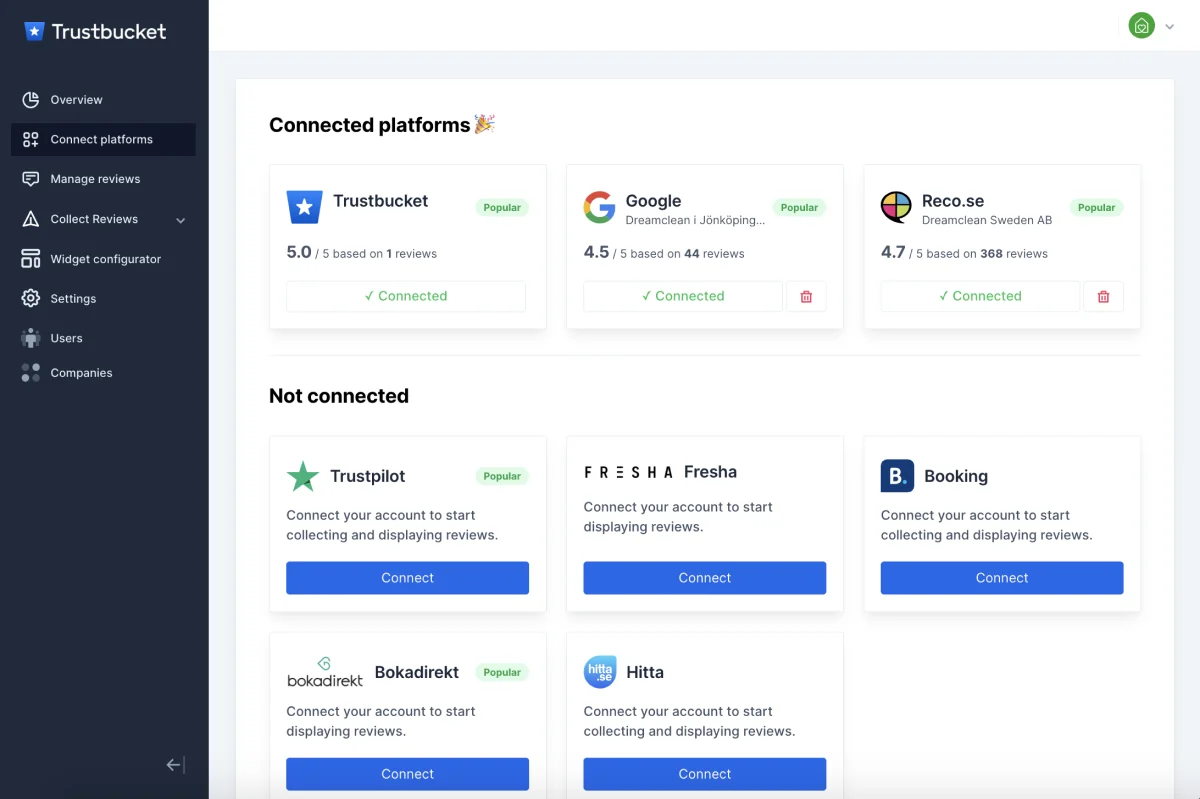
Task: Click the Hitta.se logo
Action: pos(600,672)
